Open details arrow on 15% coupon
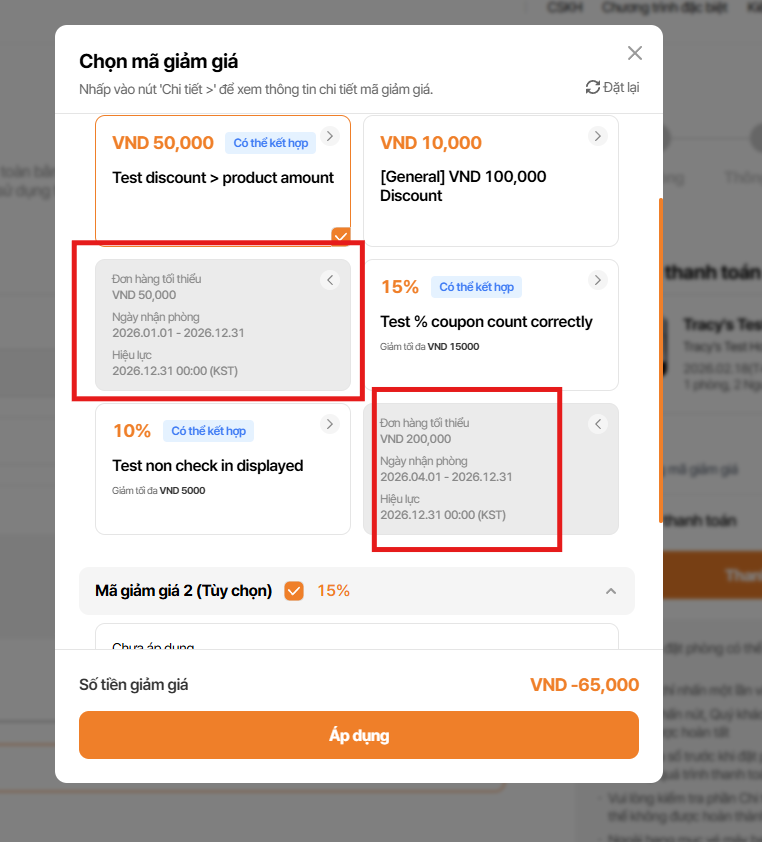The width and height of the screenshot is (762, 842). pyautogui.click(x=597, y=280)
